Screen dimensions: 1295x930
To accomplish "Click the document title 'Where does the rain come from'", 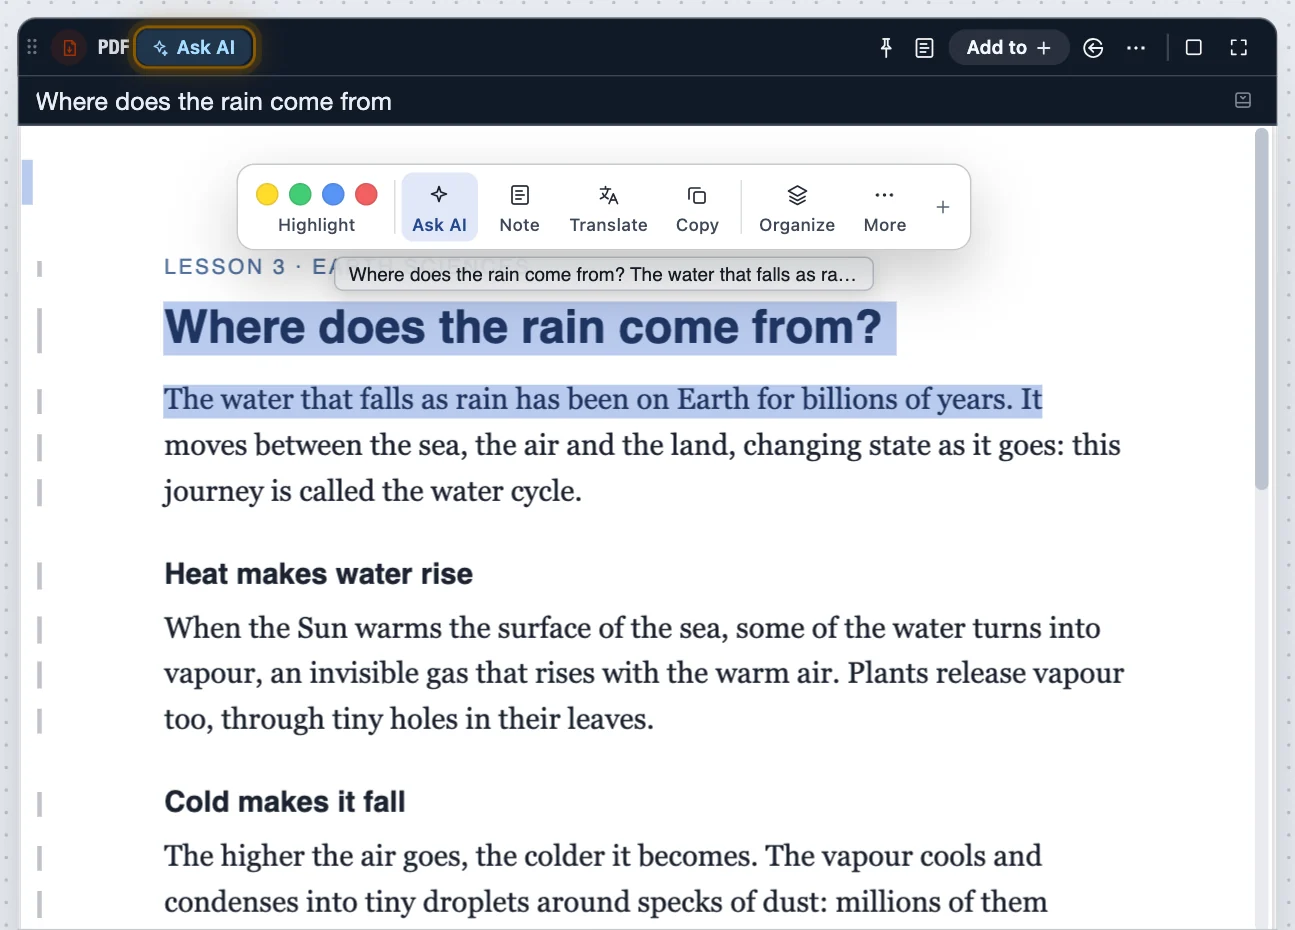I will [x=214, y=101].
